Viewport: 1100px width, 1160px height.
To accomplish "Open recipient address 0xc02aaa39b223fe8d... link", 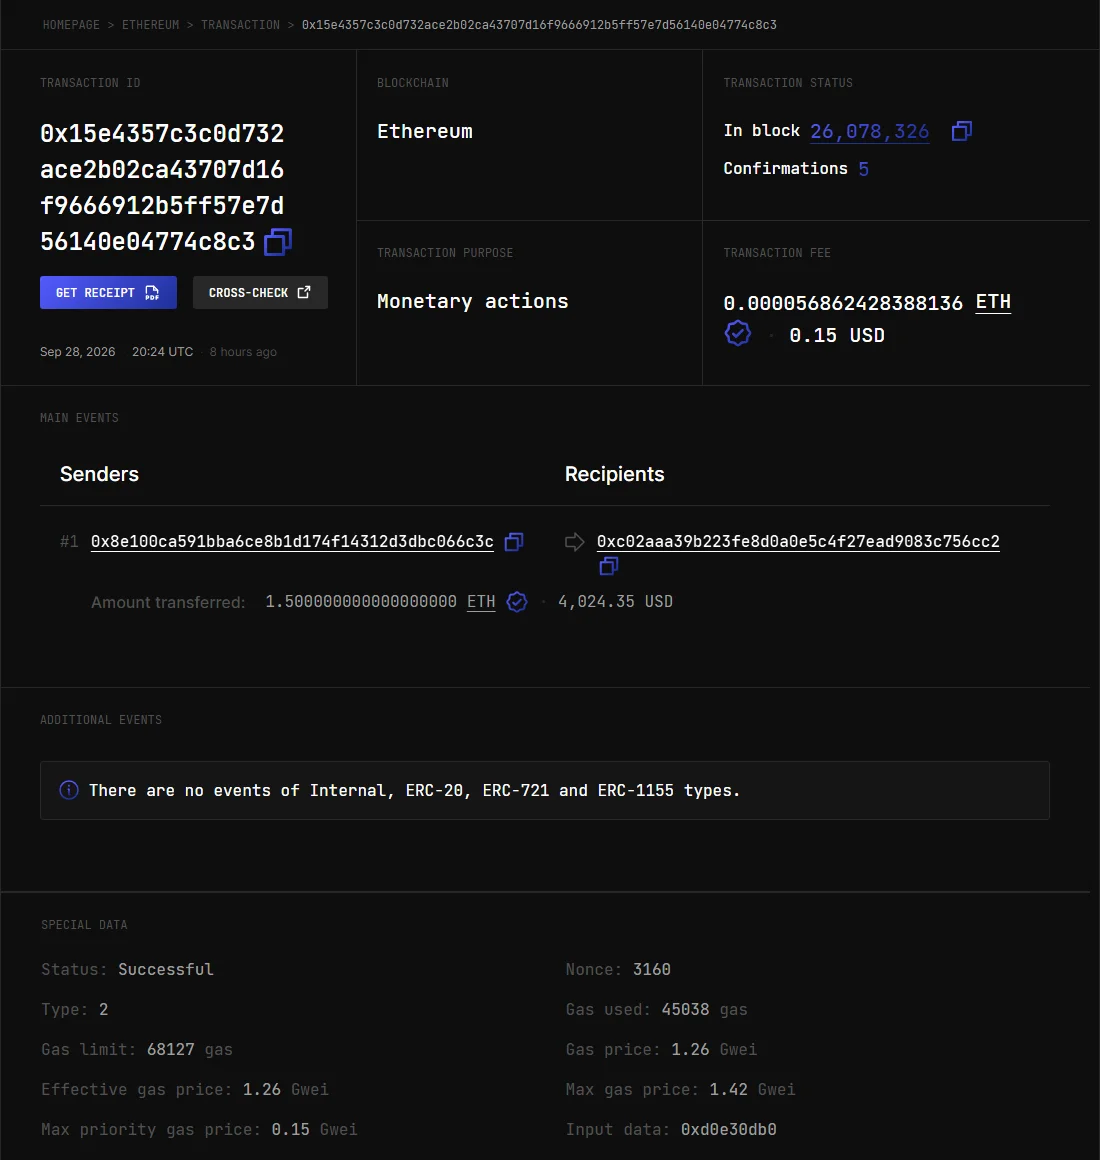I will (x=798, y=542).
